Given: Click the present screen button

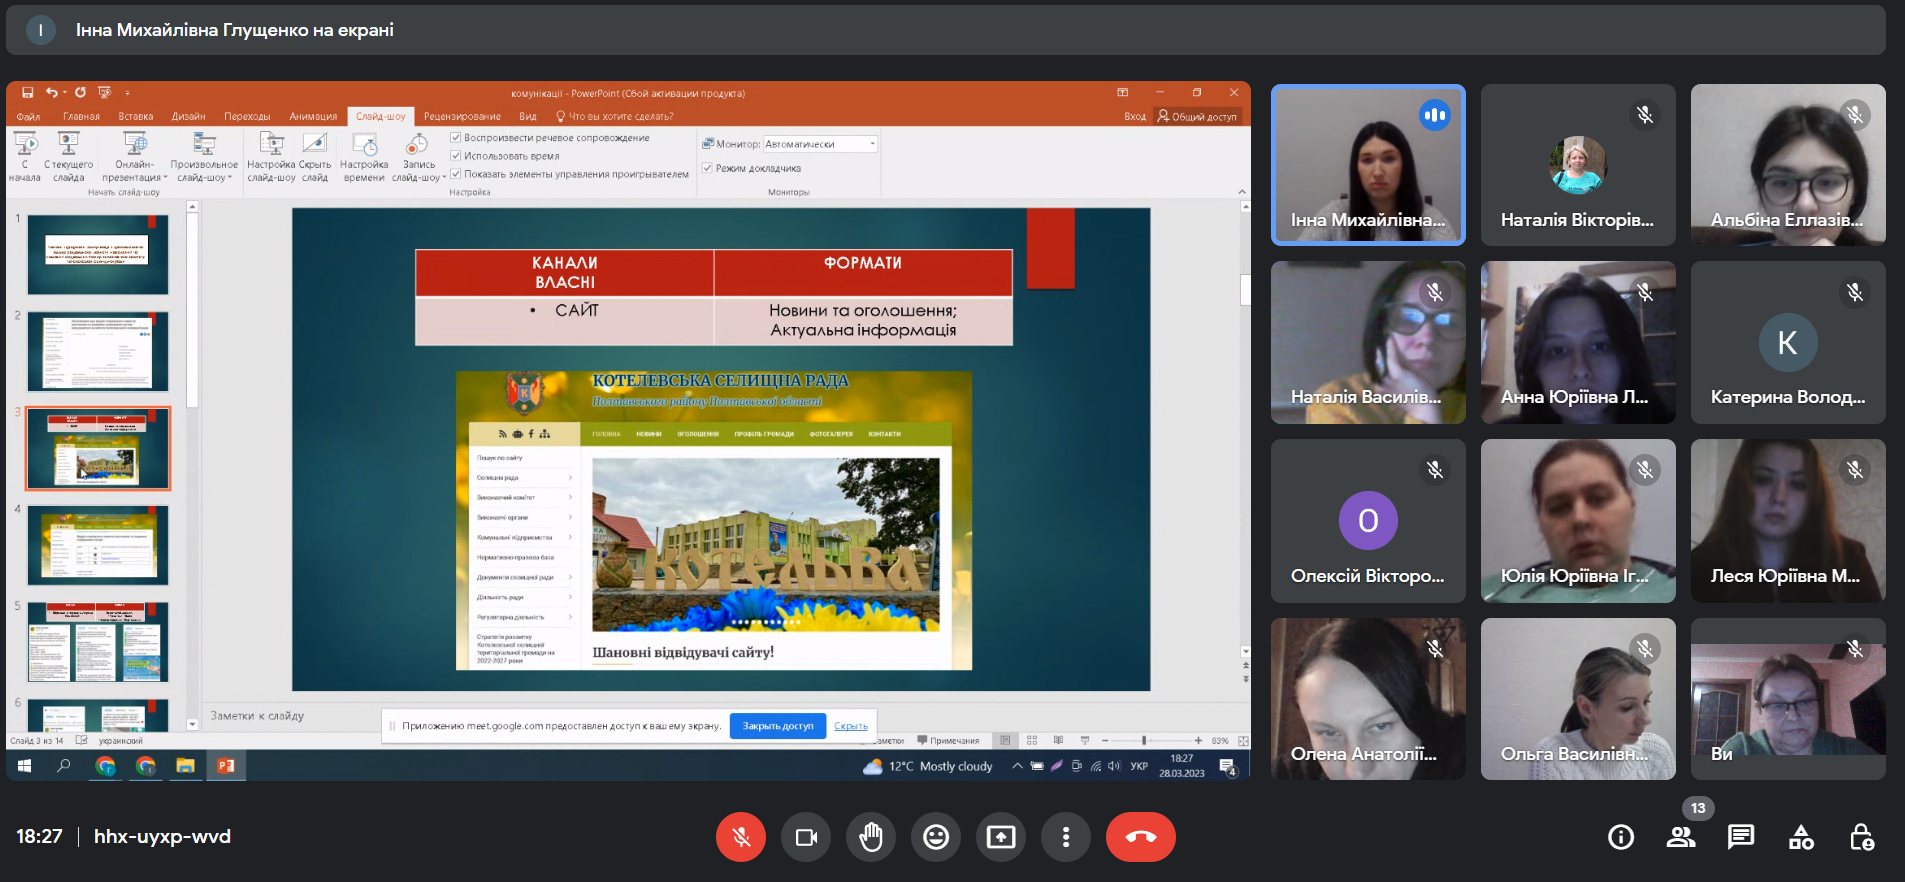Looking at the screenshot, I should click(1001, 837).
